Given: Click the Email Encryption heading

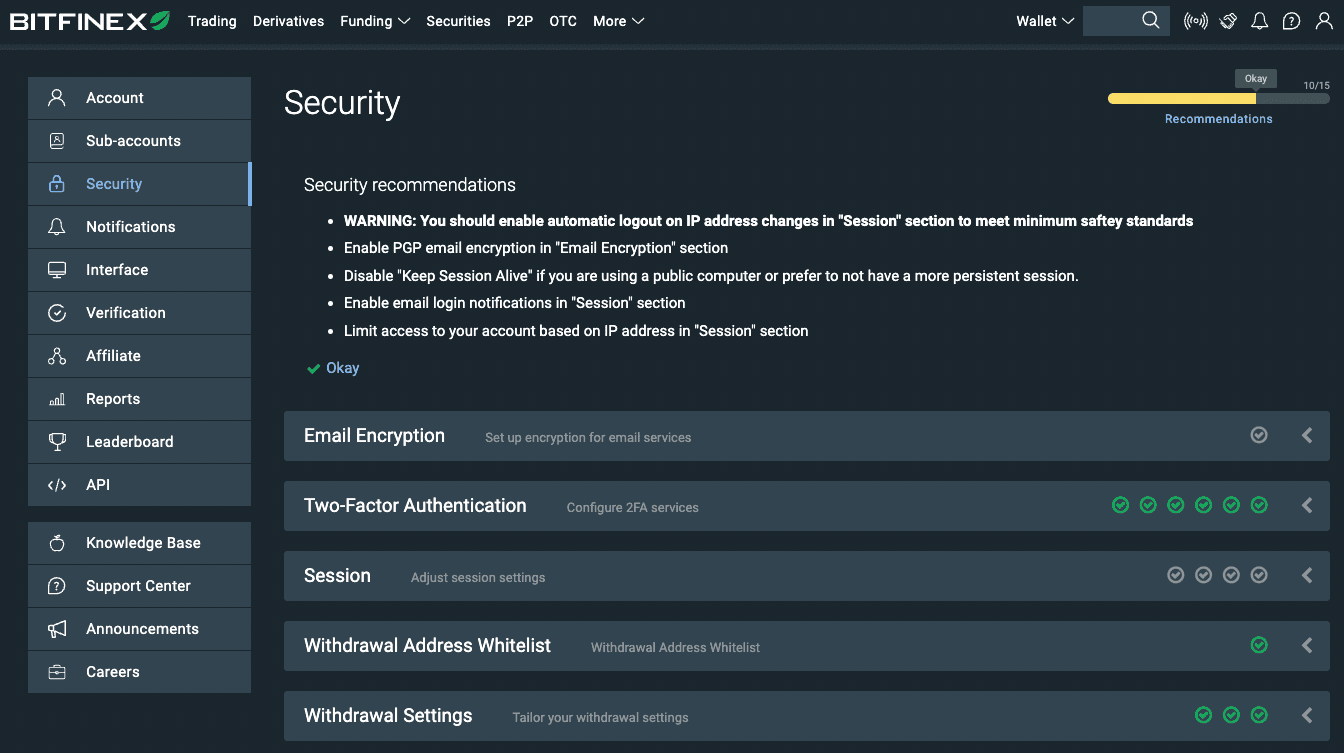Looking at the screenshot, I should (x=374, y=436).
